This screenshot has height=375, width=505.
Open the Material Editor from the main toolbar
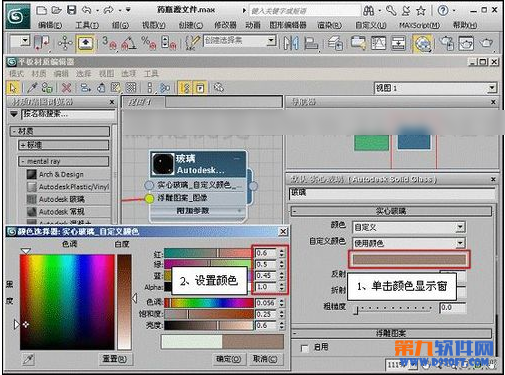coord(422,44)
